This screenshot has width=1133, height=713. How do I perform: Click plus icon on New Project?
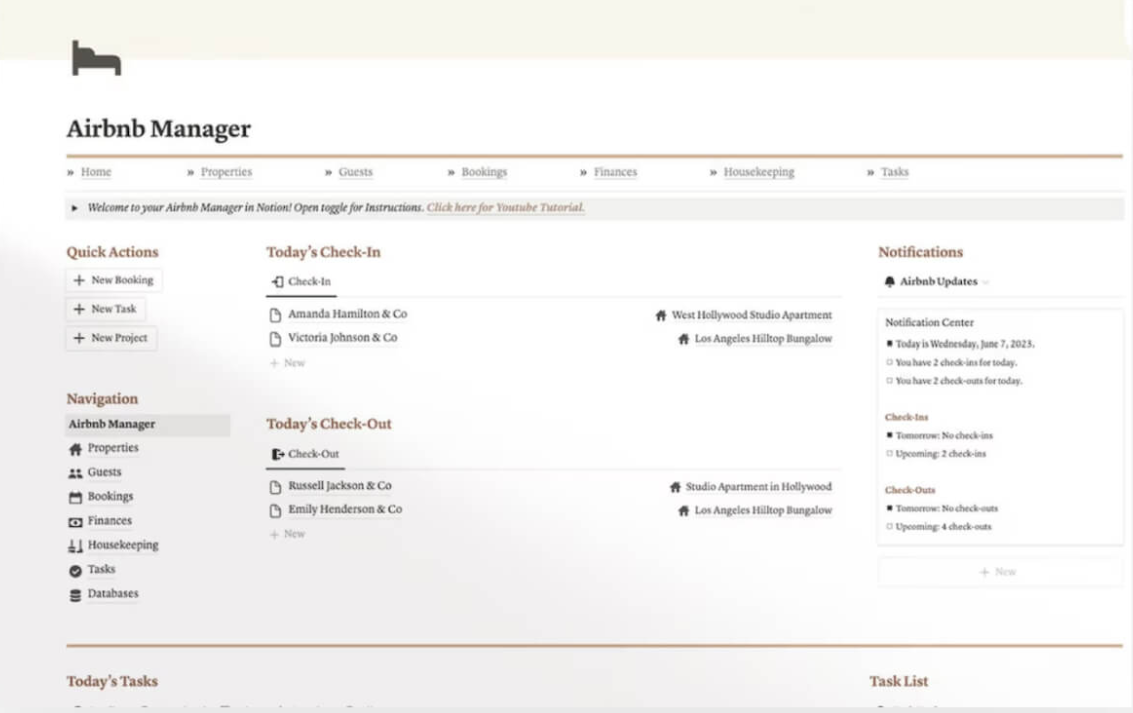(79, 338)
